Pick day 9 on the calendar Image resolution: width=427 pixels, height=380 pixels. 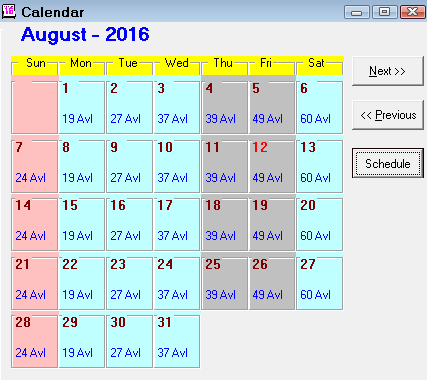[129, 166]
